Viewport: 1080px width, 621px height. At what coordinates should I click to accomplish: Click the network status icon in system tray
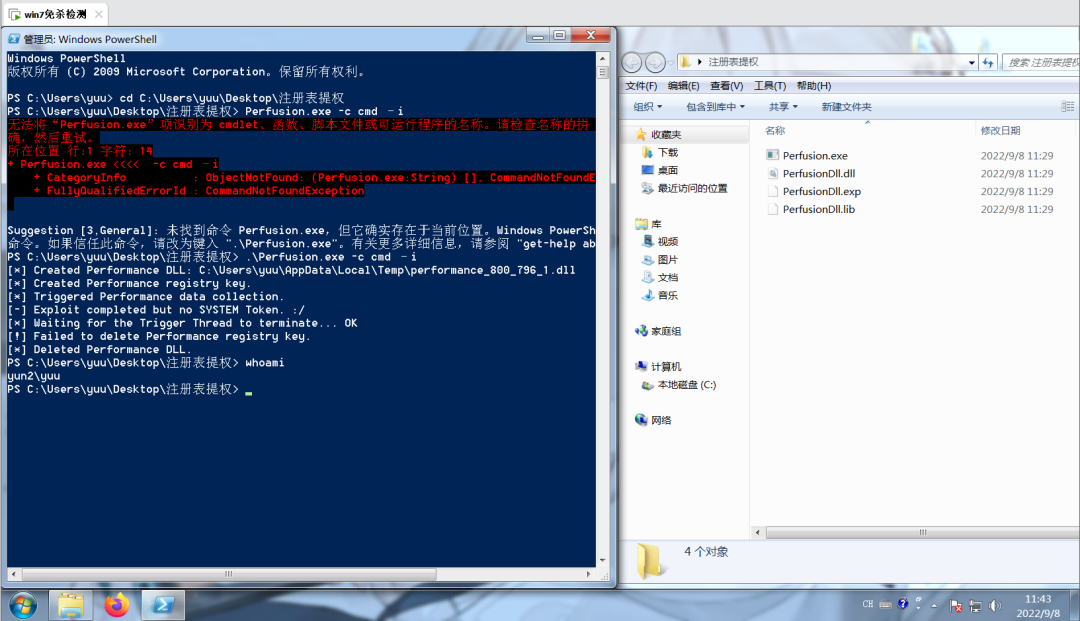[975, 604]
